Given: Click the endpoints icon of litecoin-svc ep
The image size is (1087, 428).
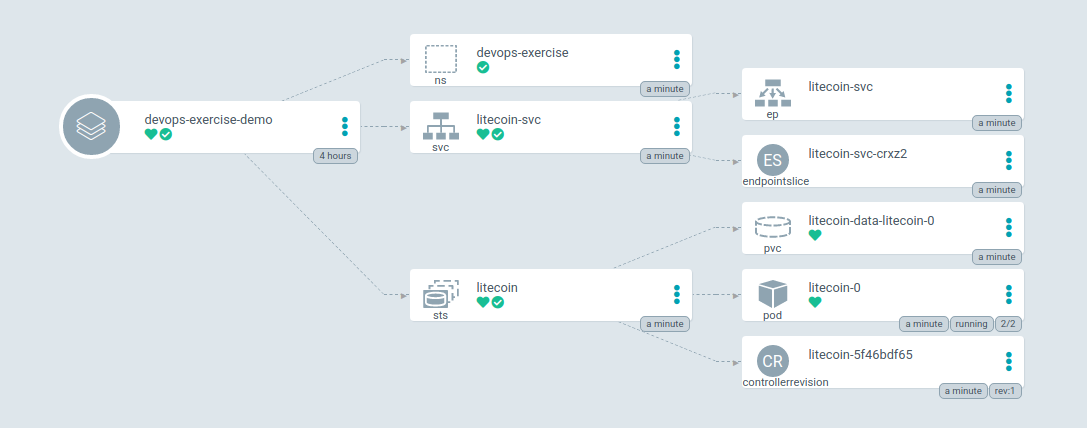Looking at the screenshot, I should click(x=772, y=93).
